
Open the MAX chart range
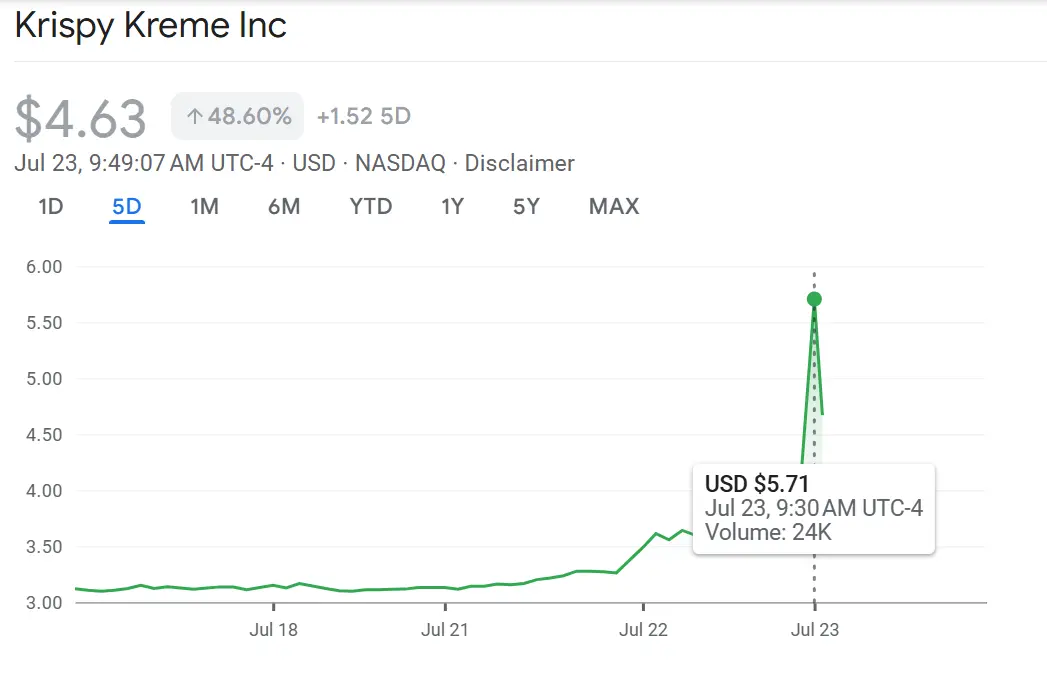point(614,207)
